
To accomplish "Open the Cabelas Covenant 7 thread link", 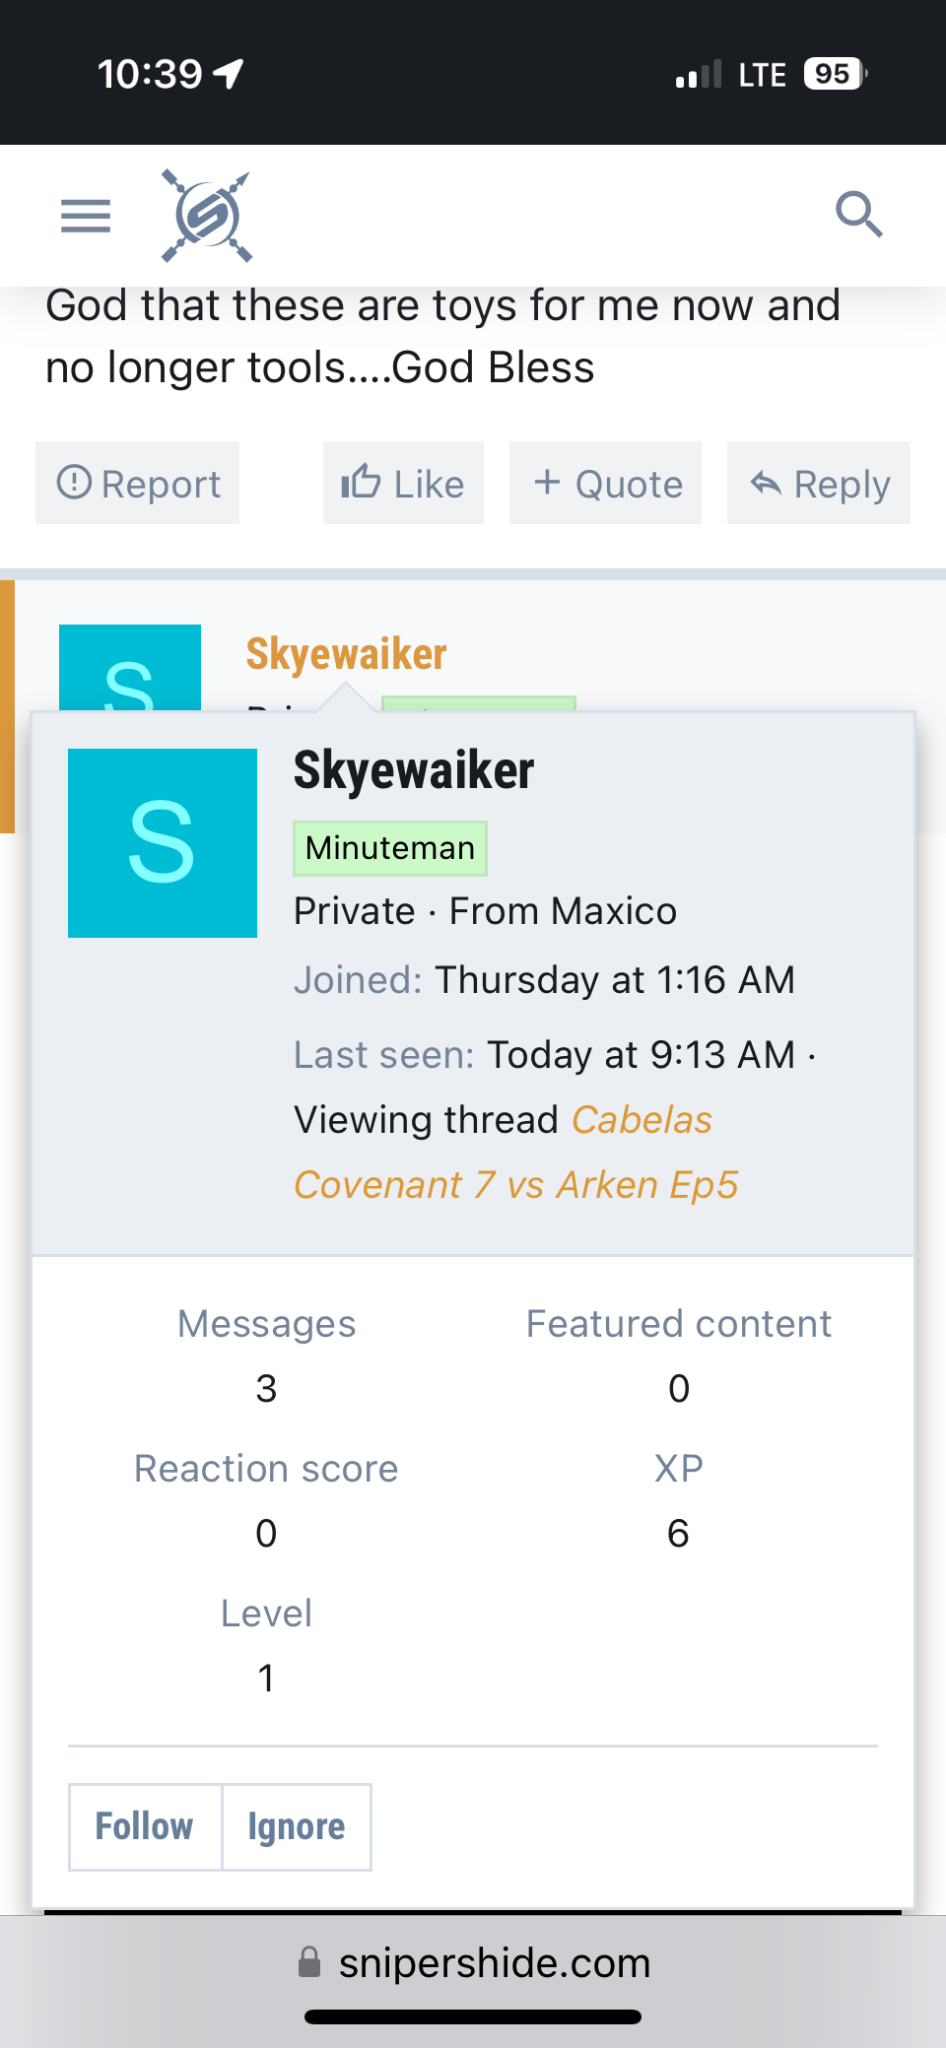I will tap(517, 1152).
